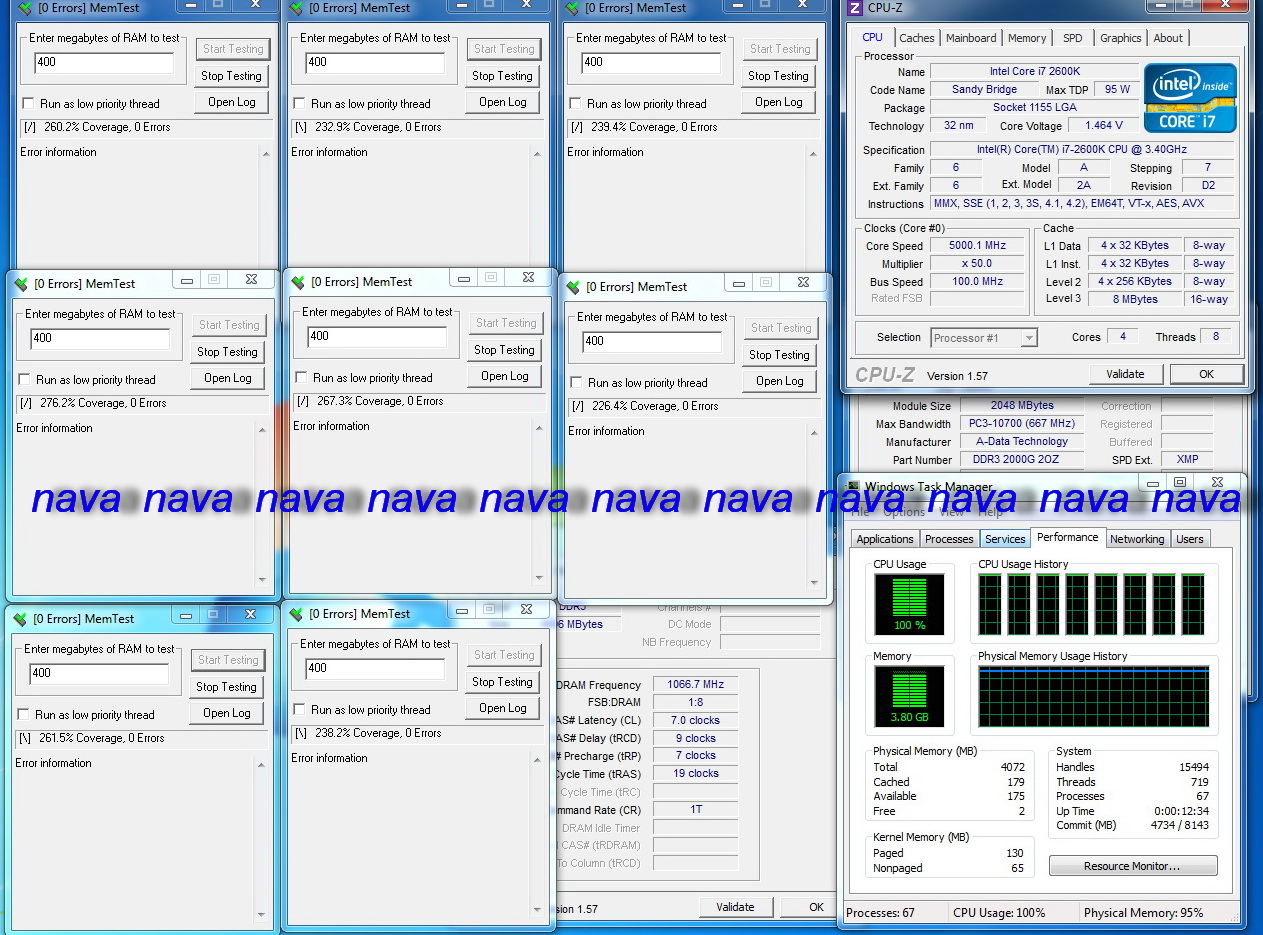Image resolution: width=1263 pixels, height=935 pixels.
Task: Enable low priority thread in 267.3% coverage MemTest
Action: click(x=302, y=378)
